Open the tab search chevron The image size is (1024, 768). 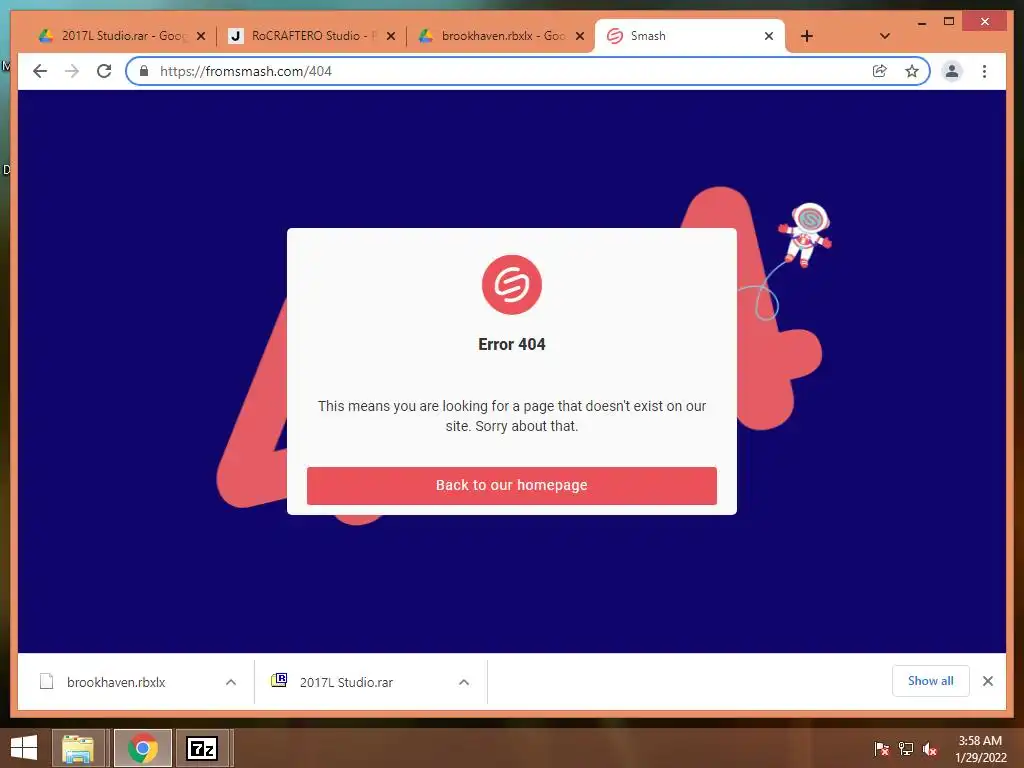pyautogui.click(x=884, y=36)
